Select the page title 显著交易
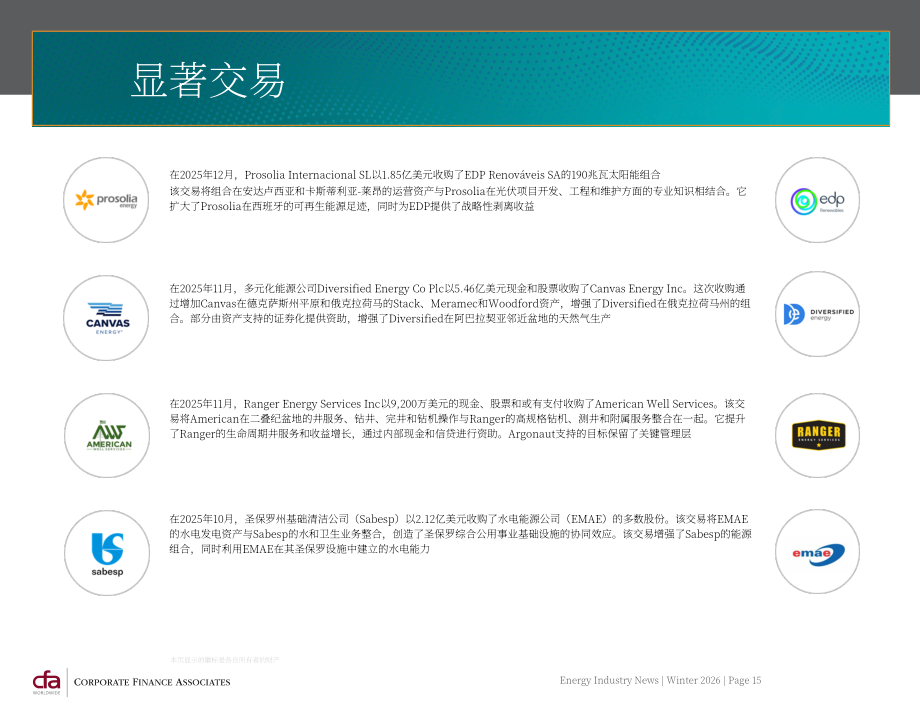This screenshot has height=711, width=920. [x=208, y=80]
